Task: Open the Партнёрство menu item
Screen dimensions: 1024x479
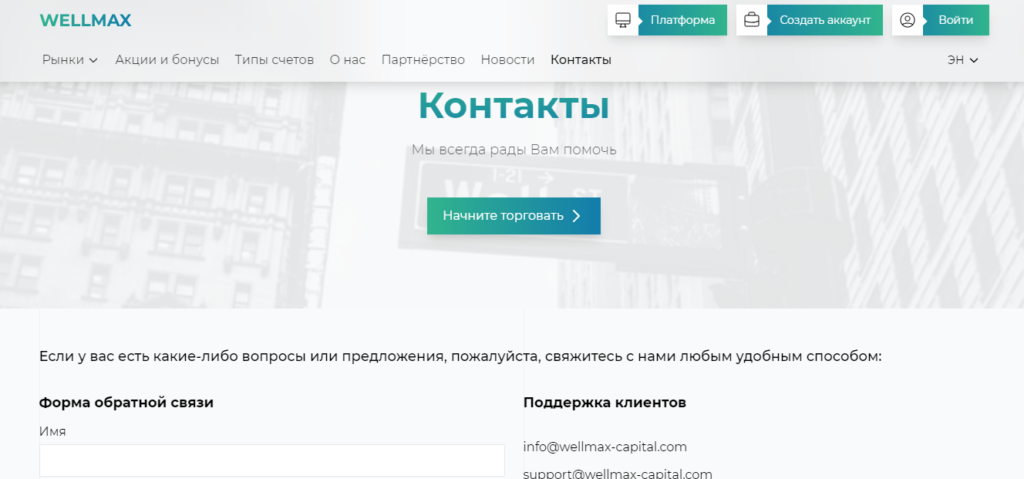Action: [423, 60]
